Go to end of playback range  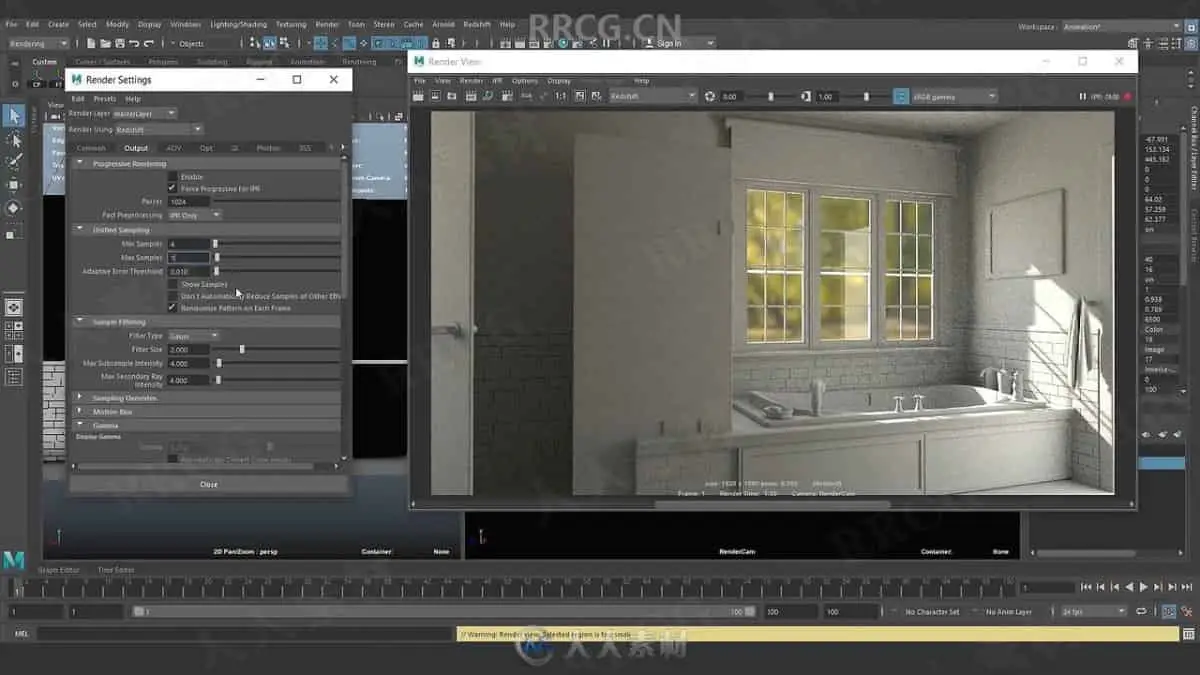1185,587
